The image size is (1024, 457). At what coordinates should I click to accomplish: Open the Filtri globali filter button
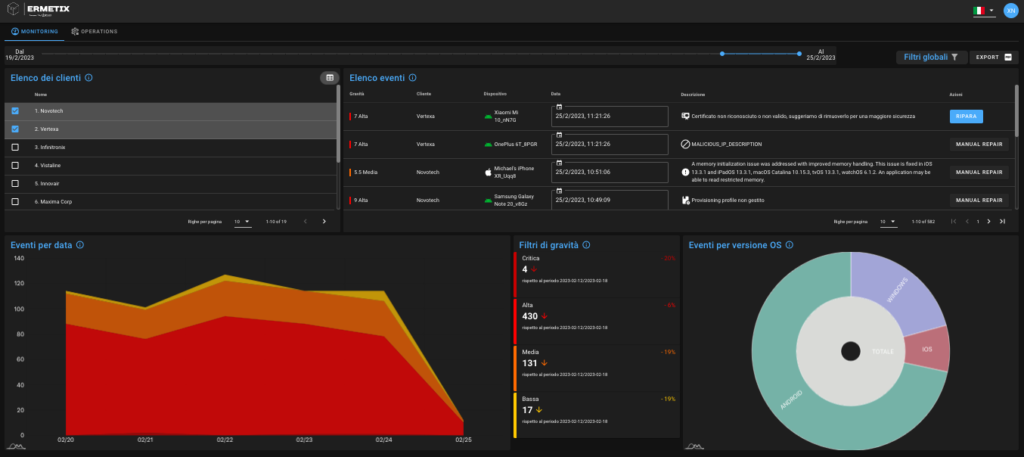(931, 57)
